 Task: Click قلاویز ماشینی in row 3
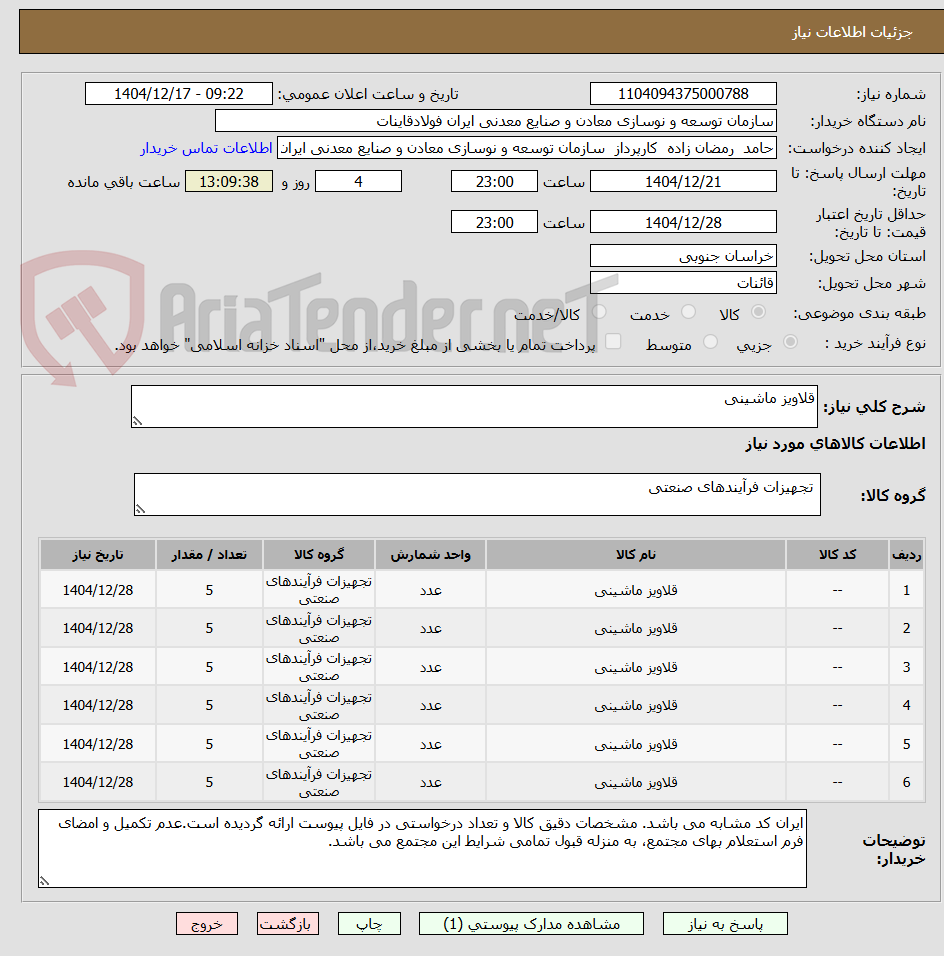pyautogui.click(x=635, y=667)
